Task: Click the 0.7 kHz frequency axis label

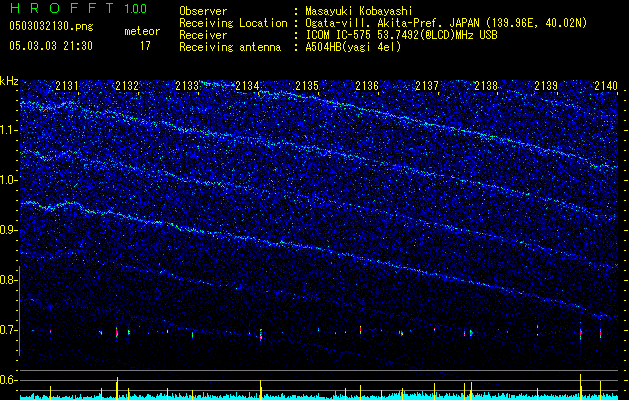Action: pos(9,330)
